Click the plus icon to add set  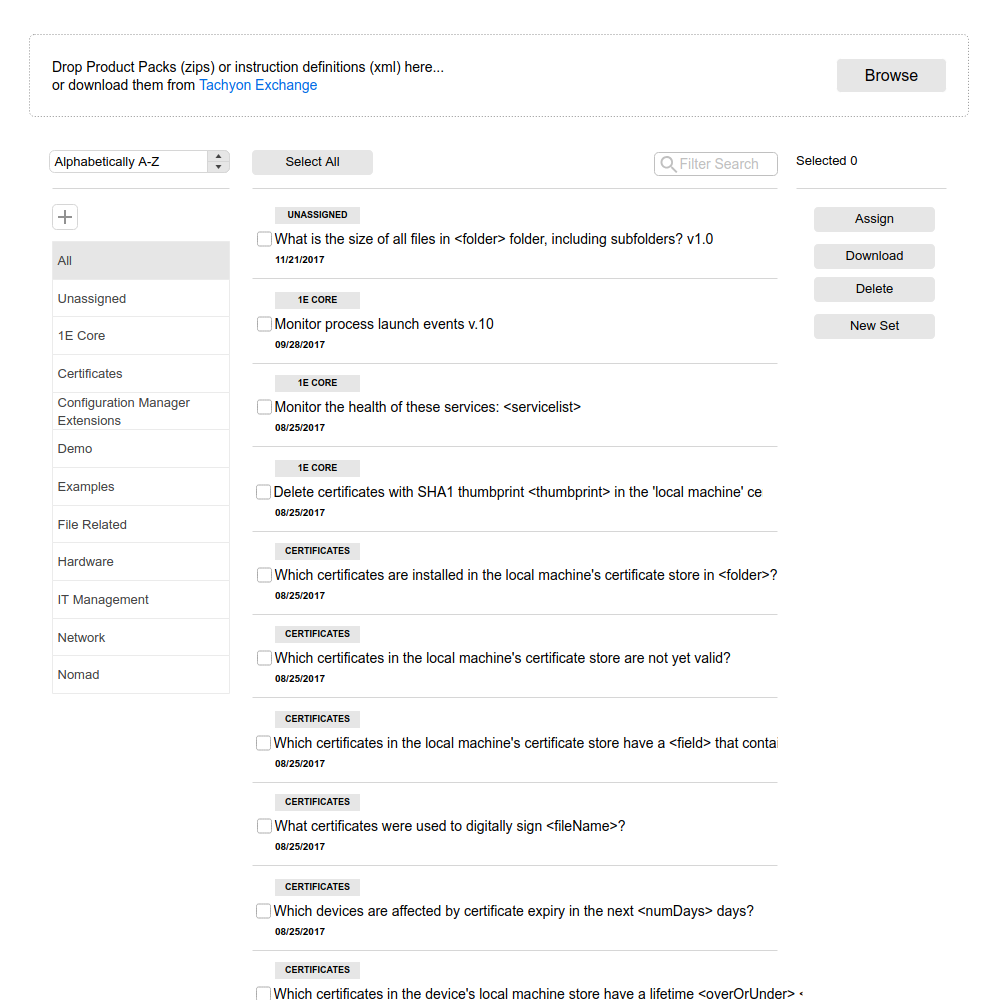tap(64, 217)
